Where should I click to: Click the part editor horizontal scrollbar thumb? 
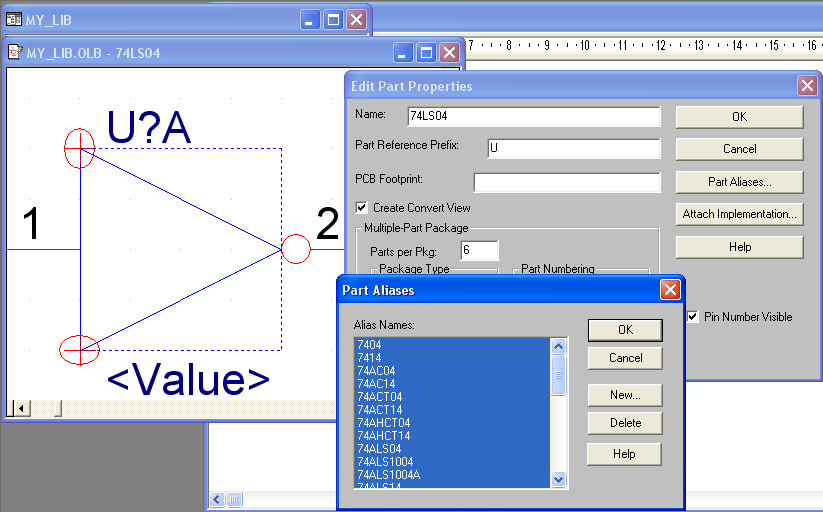[58, 408]
